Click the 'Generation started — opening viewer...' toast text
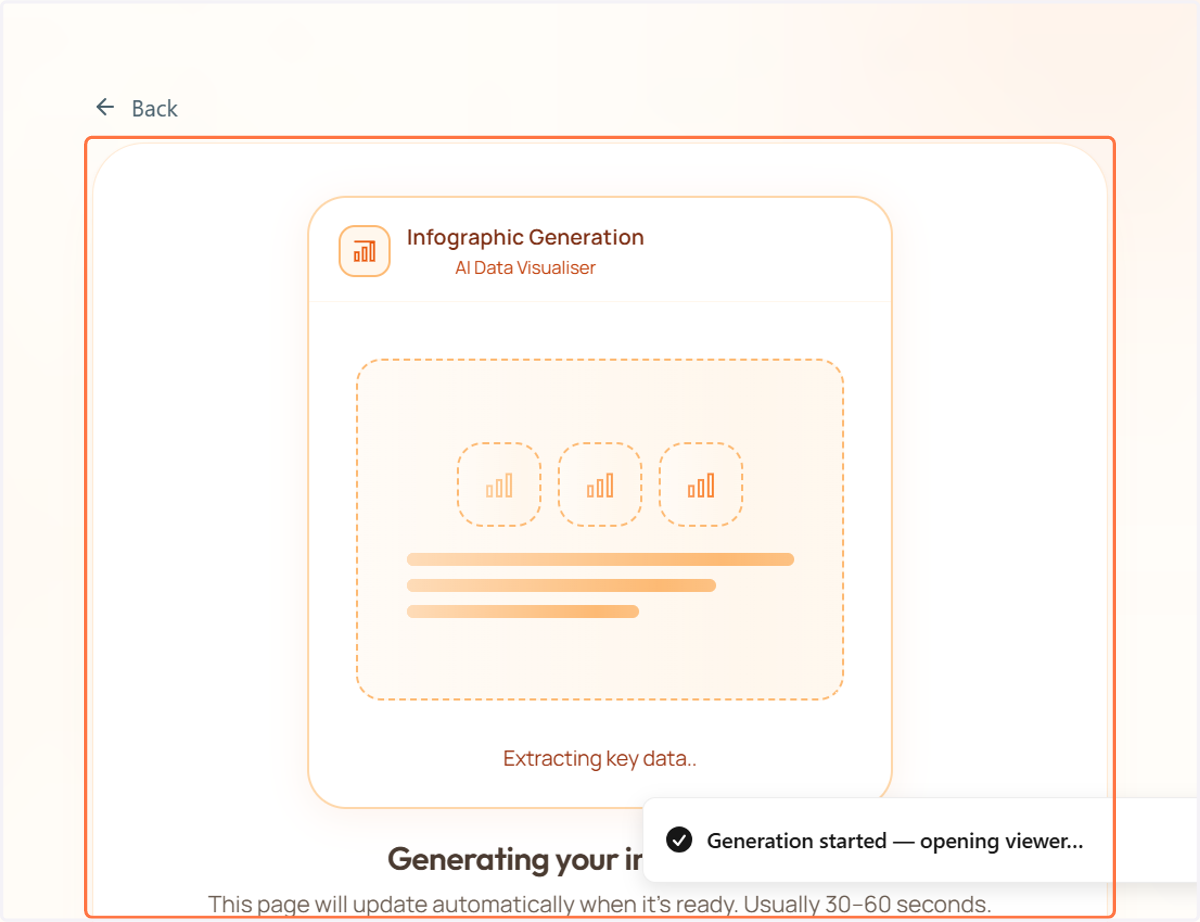This screenshot has height=922, width=1200. tap(895, 841)
